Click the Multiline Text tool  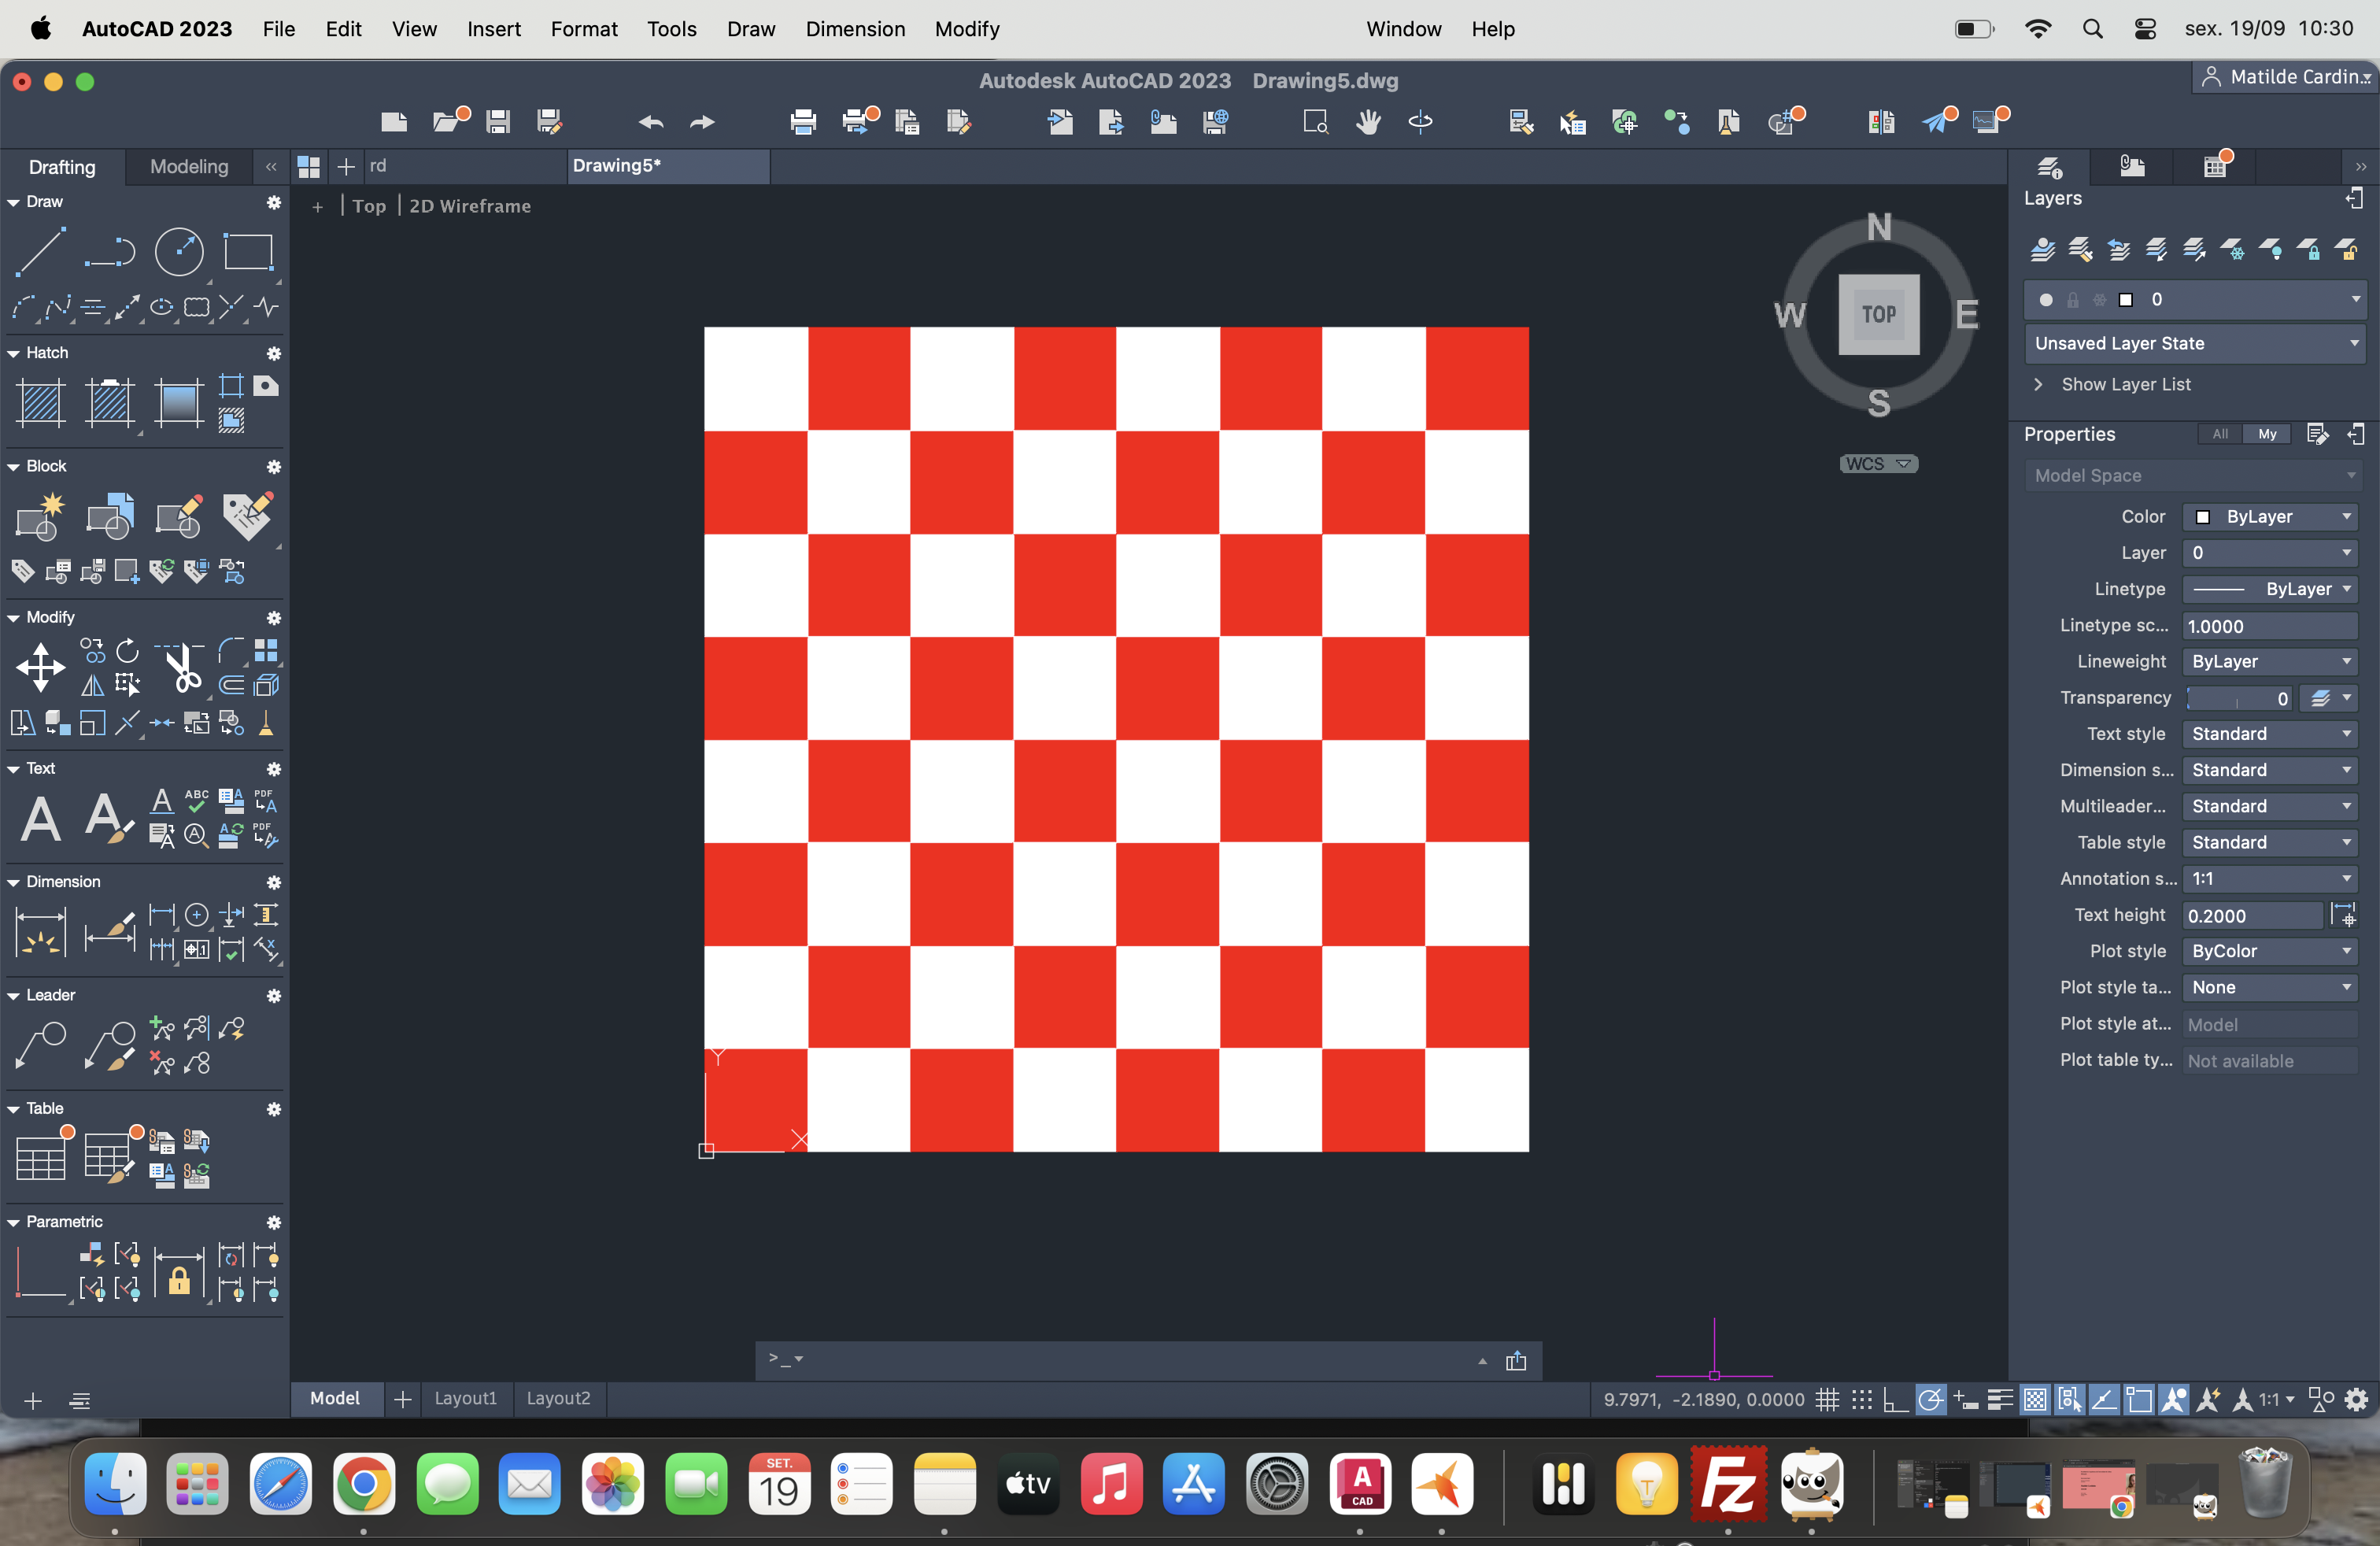pos(41,819)
